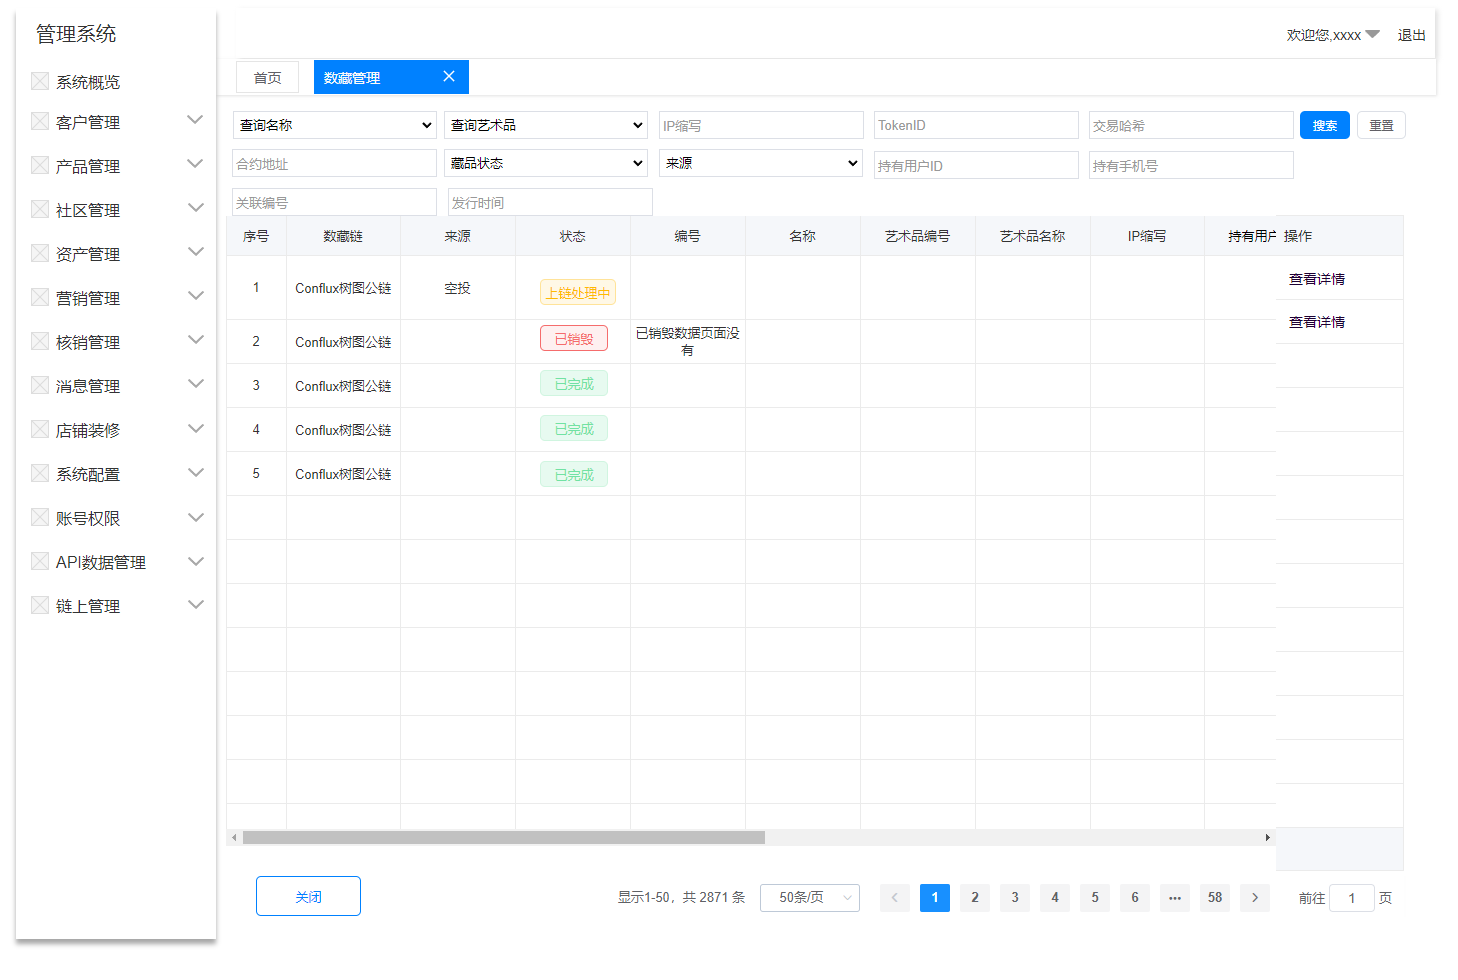Click the 状态 column header

[x=573, y=236]
